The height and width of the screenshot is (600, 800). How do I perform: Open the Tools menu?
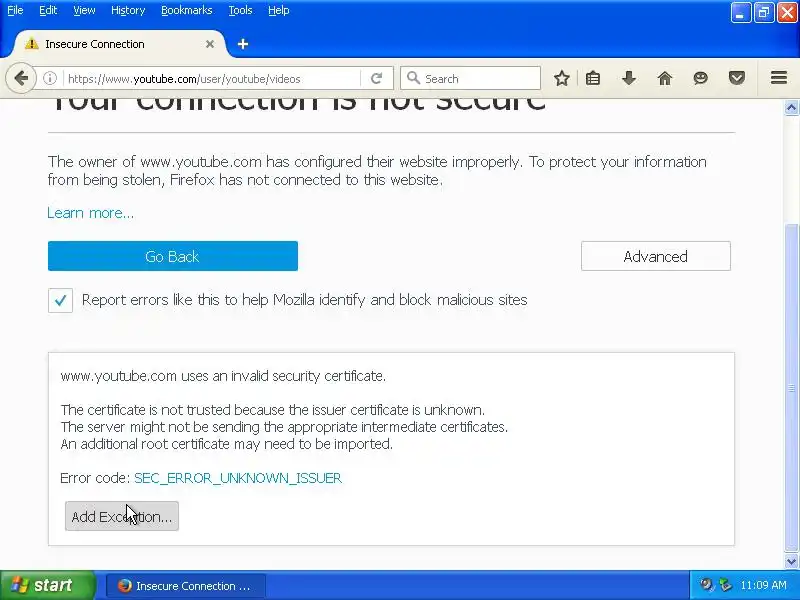[240, 10]
